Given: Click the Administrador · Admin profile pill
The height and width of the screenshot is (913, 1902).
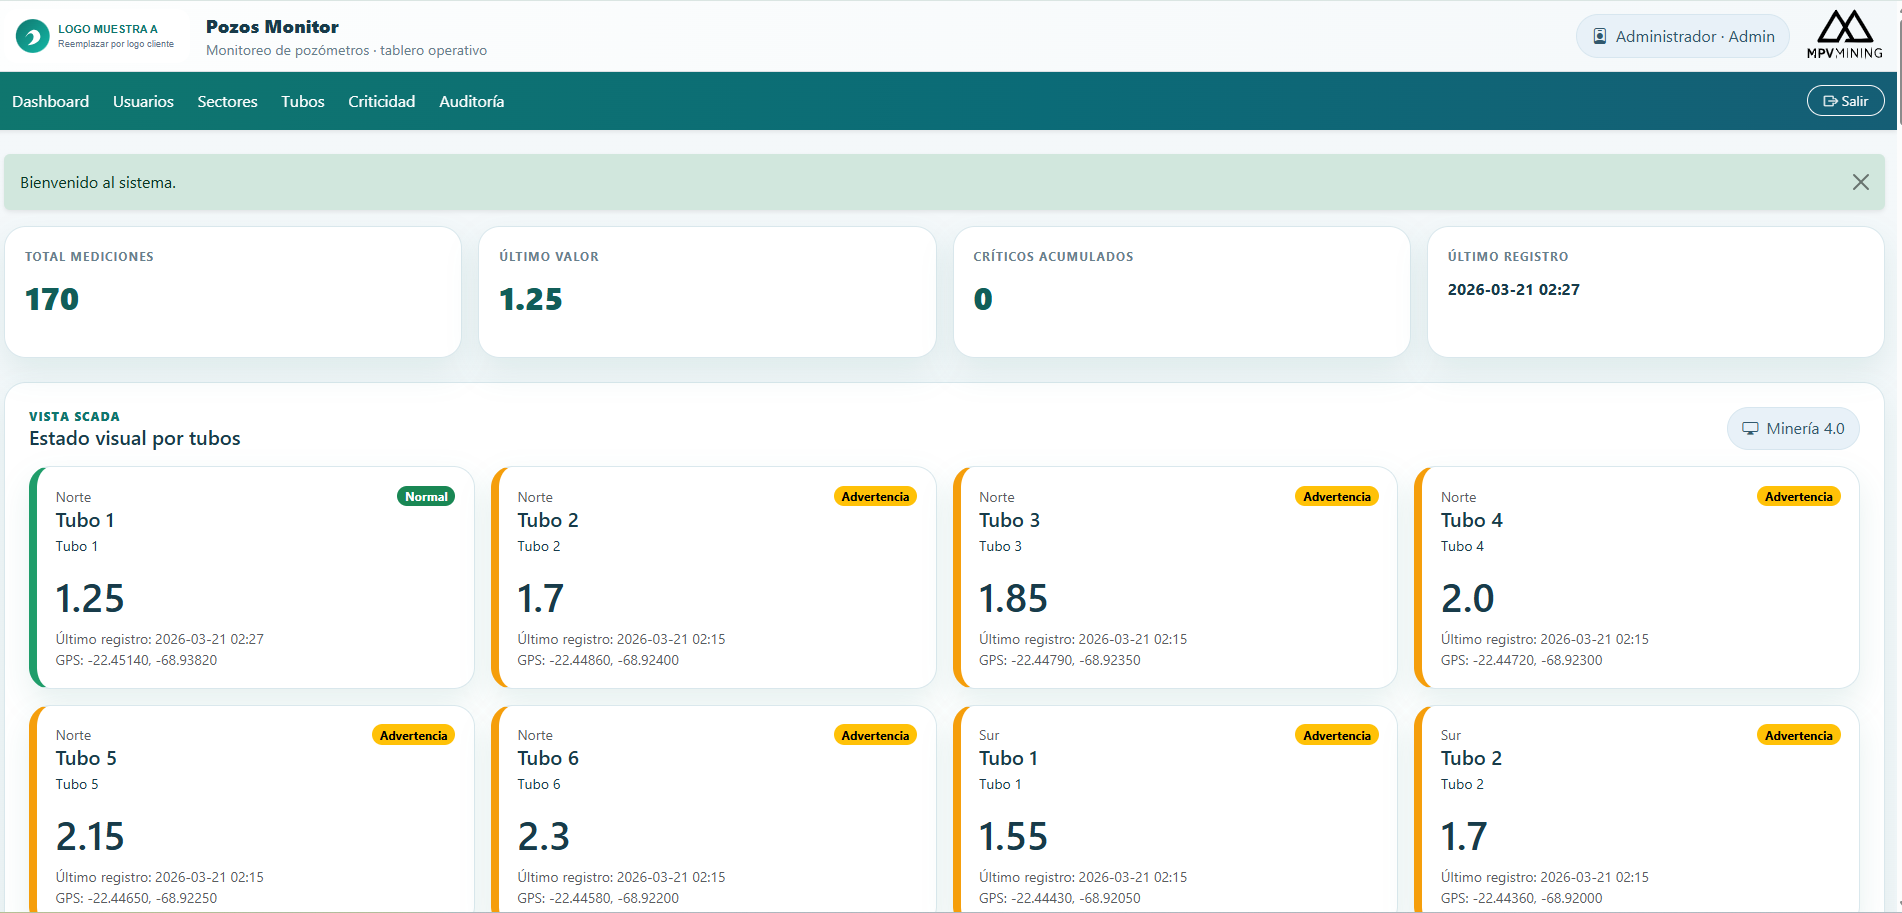Looking at the screenshot, I should (1681, 35).
